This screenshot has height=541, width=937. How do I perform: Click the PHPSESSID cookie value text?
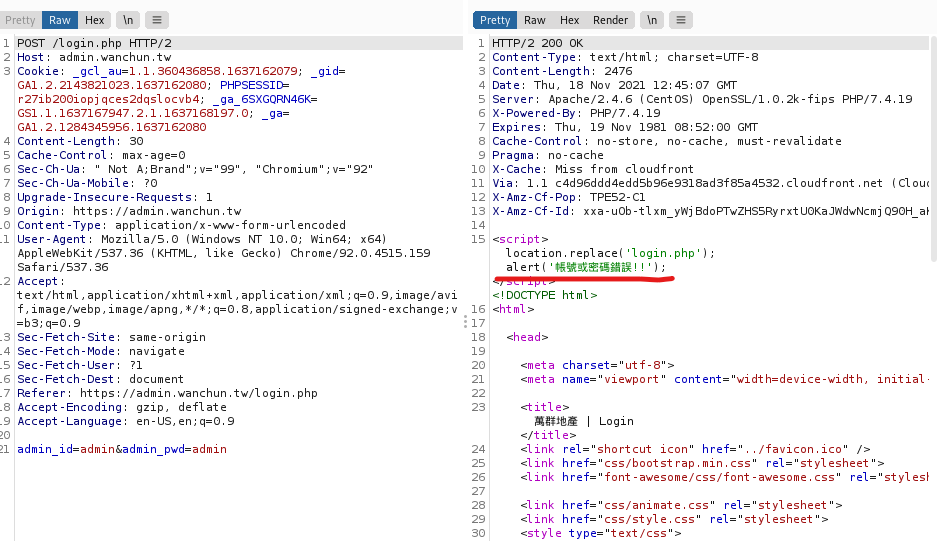[x=108, y=99]
